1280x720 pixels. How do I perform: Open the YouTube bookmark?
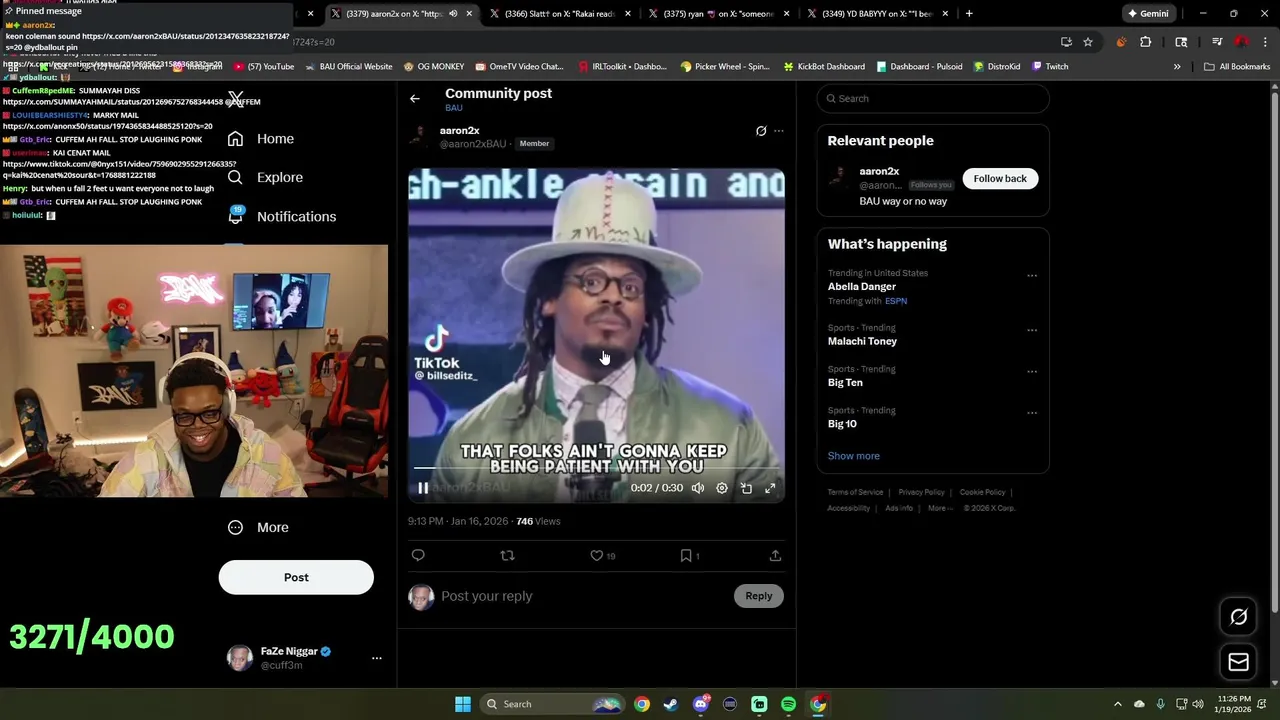point(264,67)
